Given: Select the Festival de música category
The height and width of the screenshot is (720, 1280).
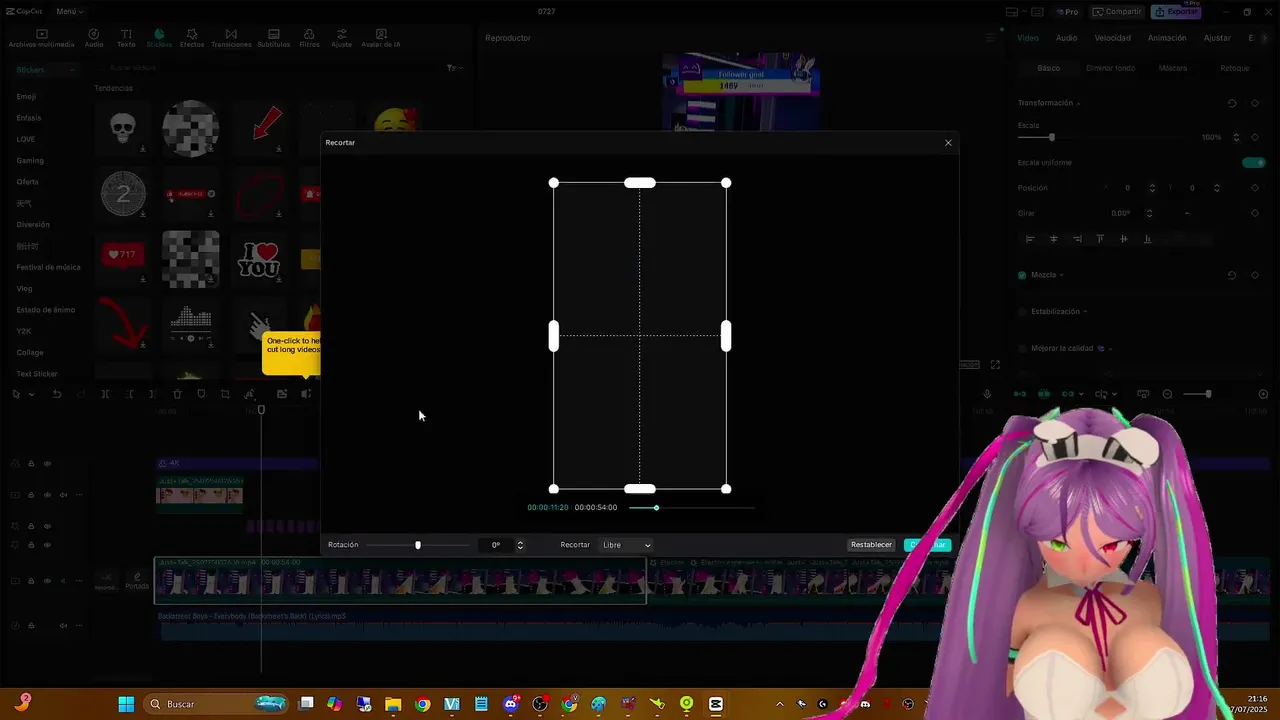Looking at the screenshot, I should click(x=48, y=267).
